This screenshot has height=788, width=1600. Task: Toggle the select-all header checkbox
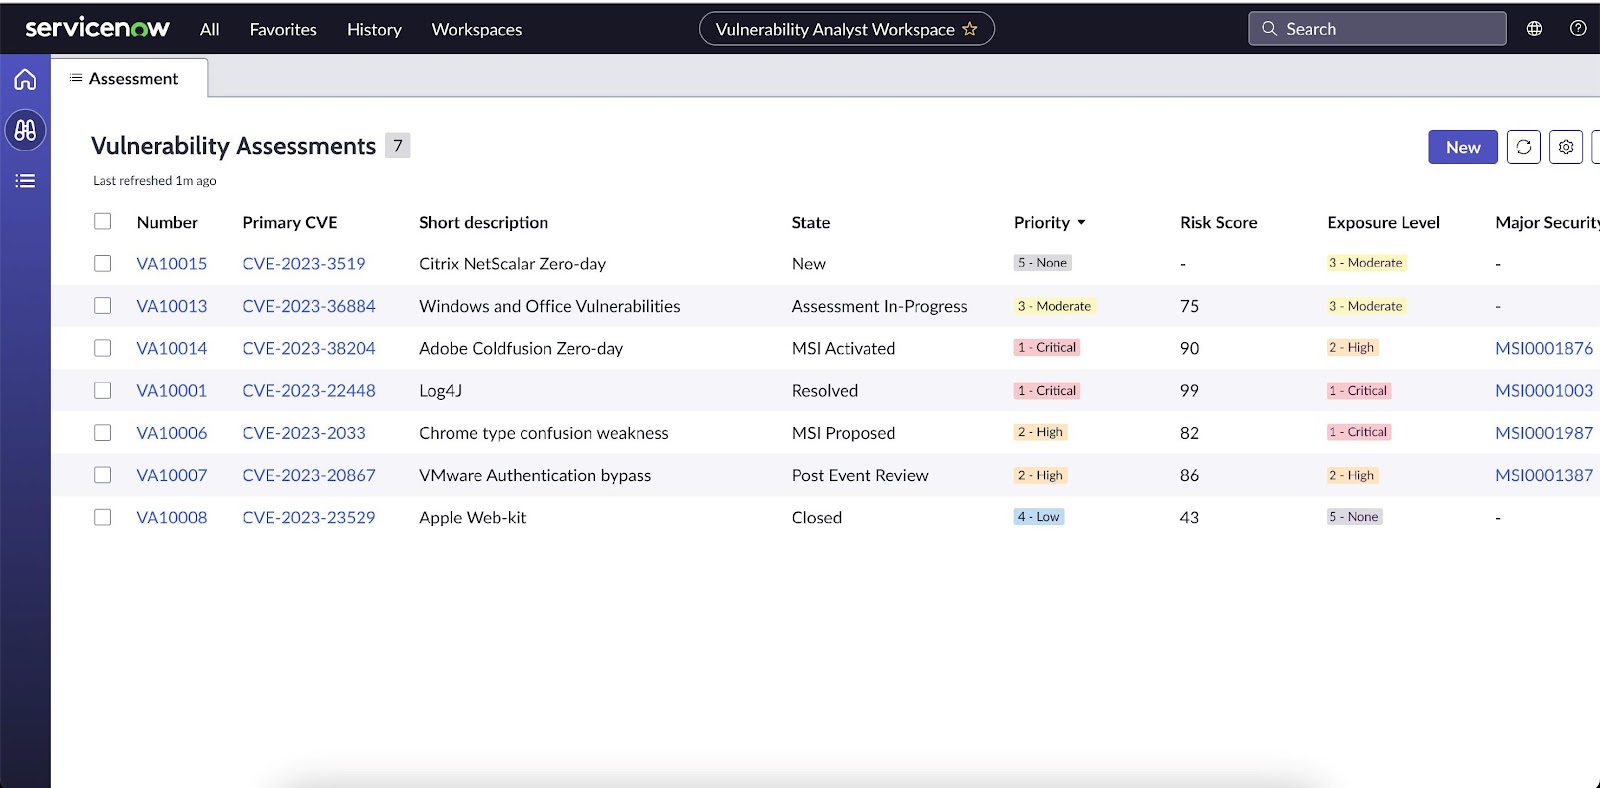pos(103,221)
